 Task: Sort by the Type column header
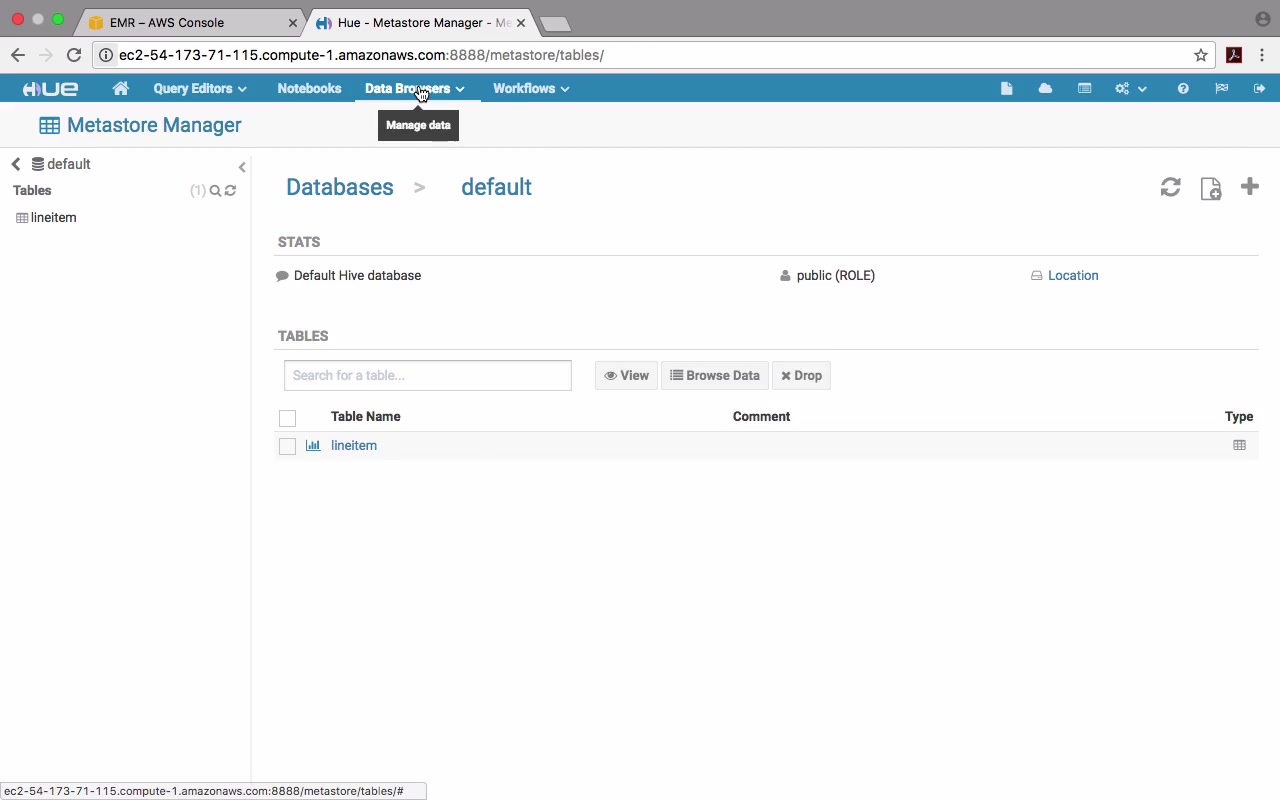click(x=1239, y=417)
